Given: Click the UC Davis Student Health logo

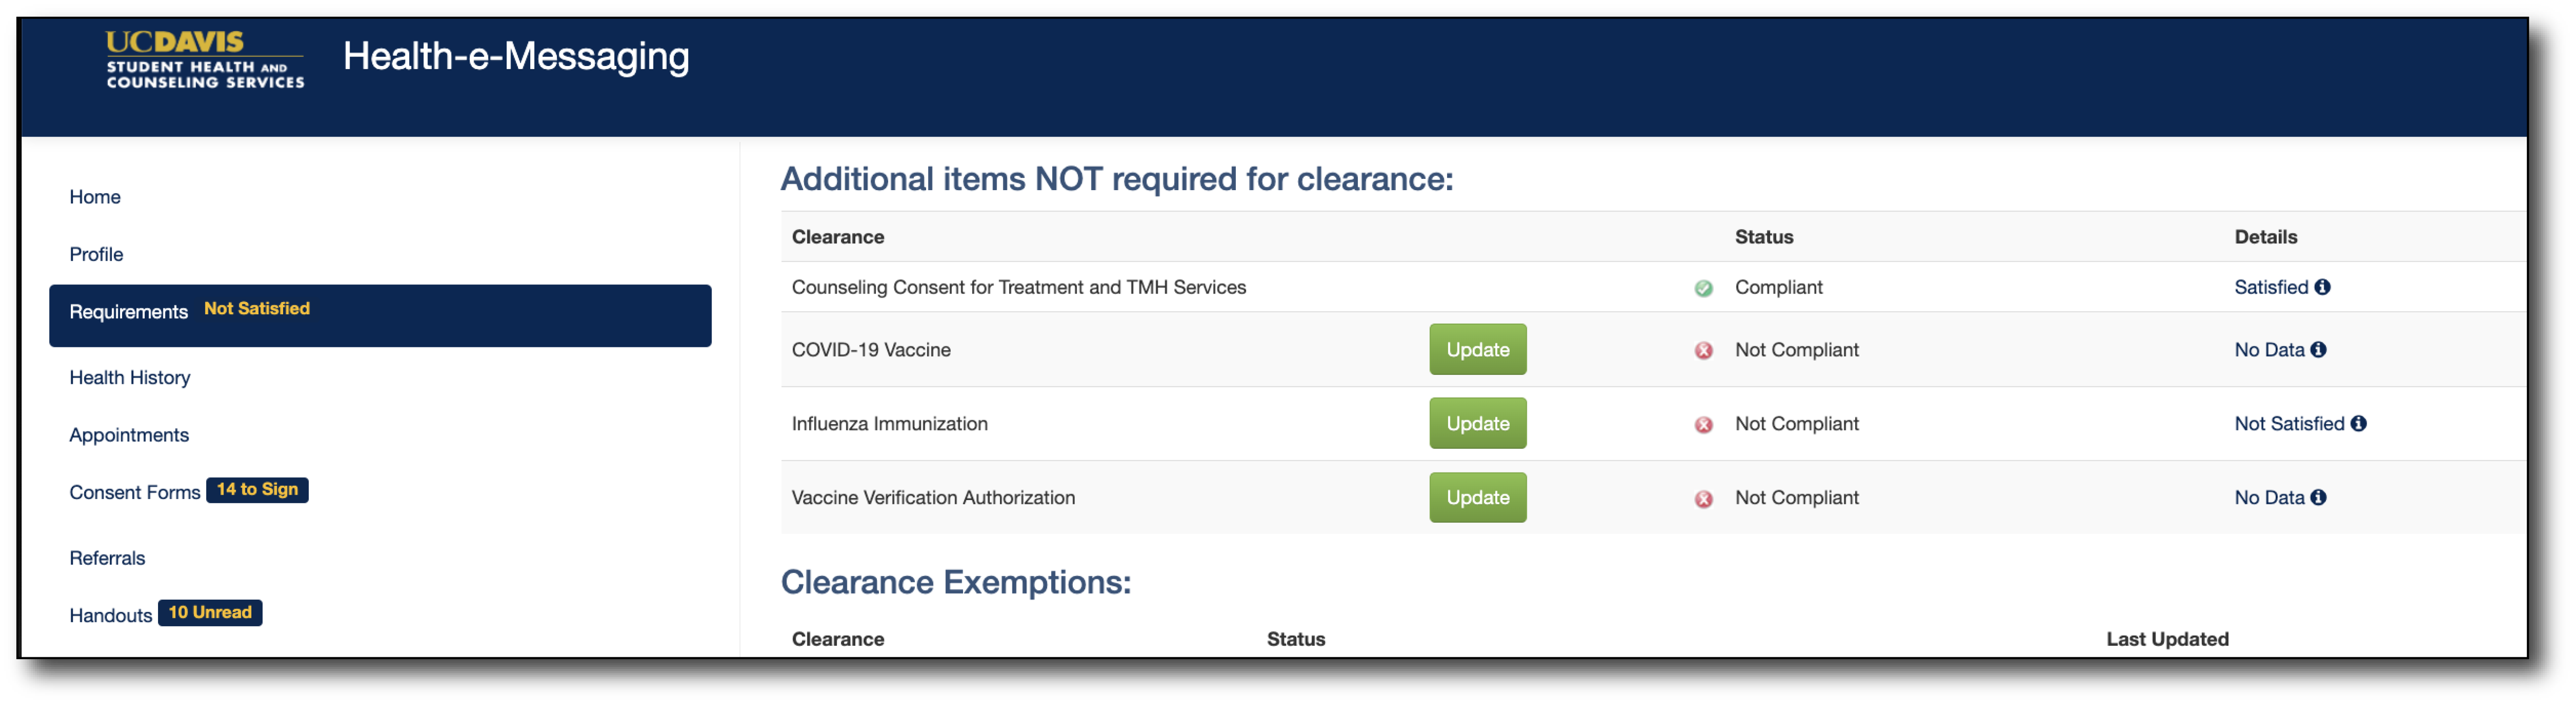Looking at the screenshot, I should pos(205,60).
